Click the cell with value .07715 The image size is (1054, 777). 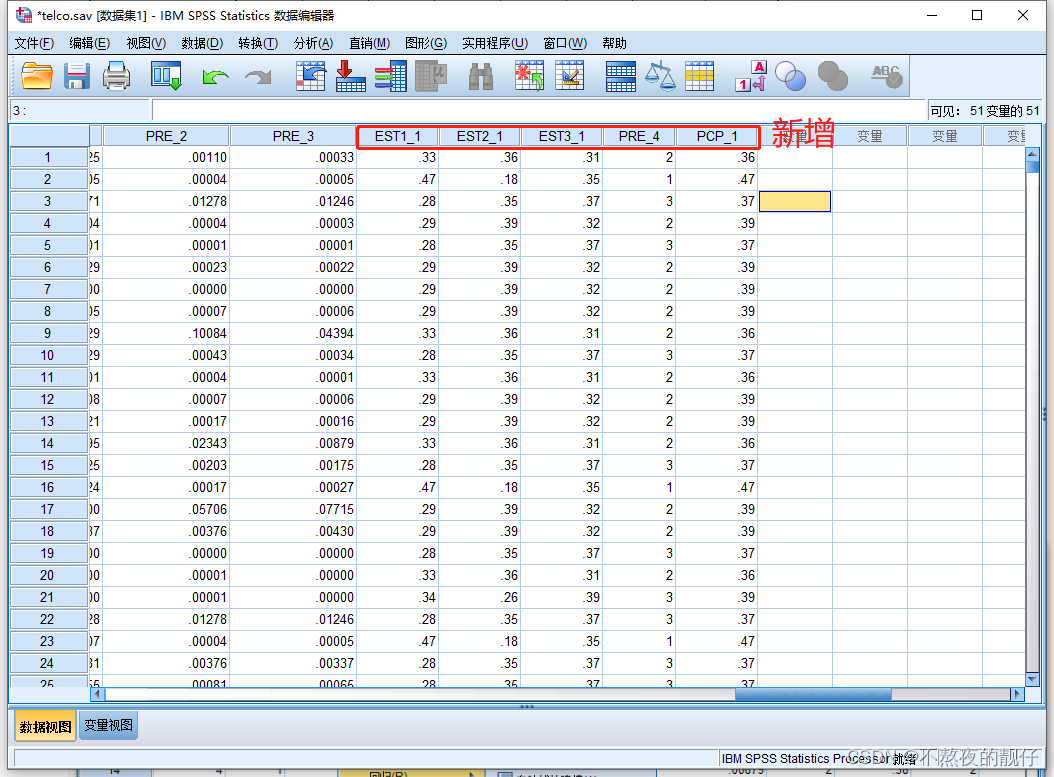[293, 509]
